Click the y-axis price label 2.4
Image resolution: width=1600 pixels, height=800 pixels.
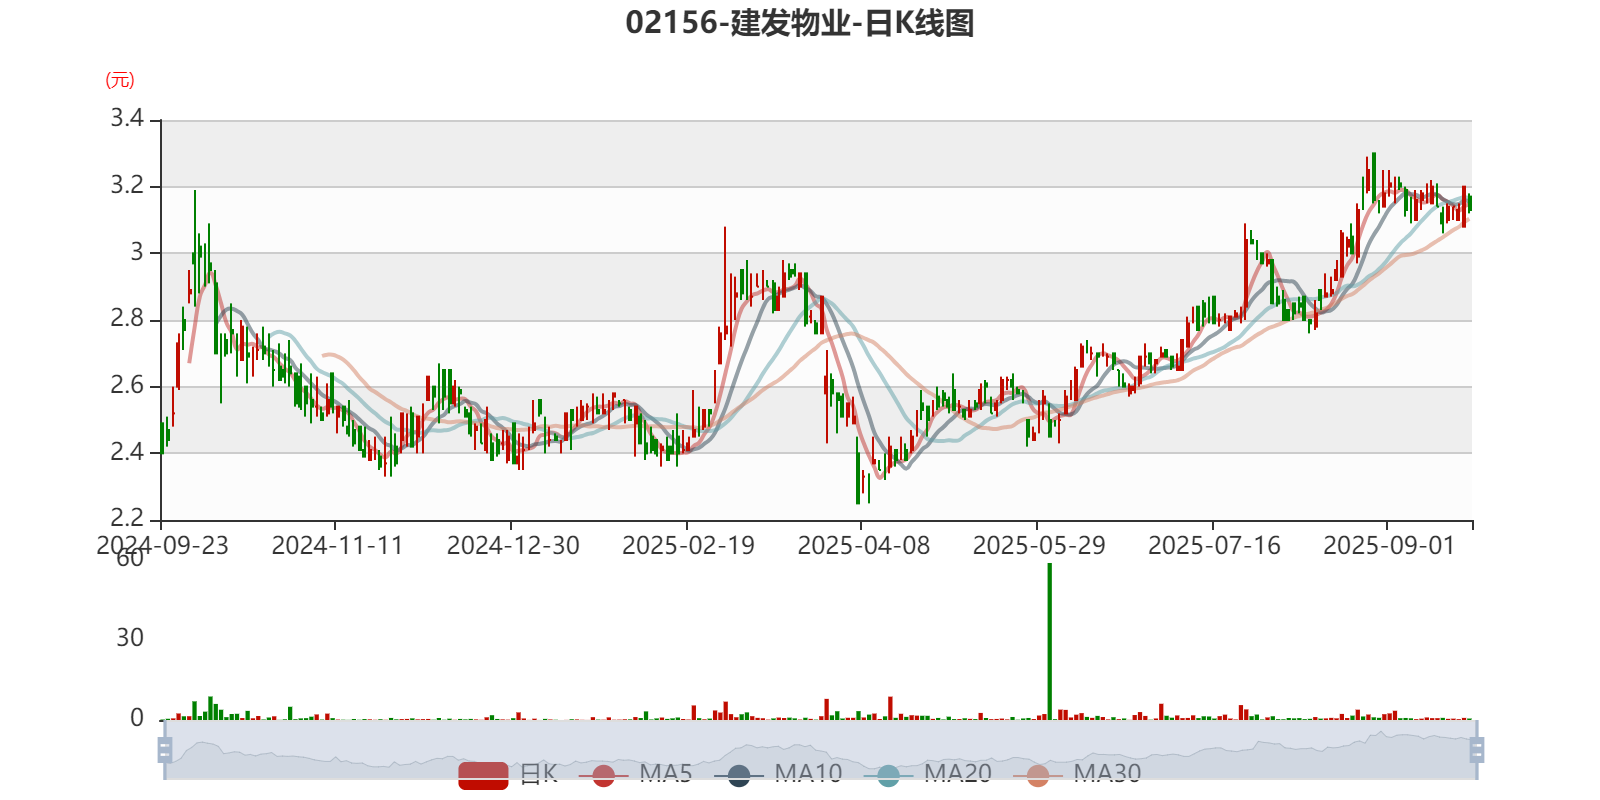[x=127, y=452]
